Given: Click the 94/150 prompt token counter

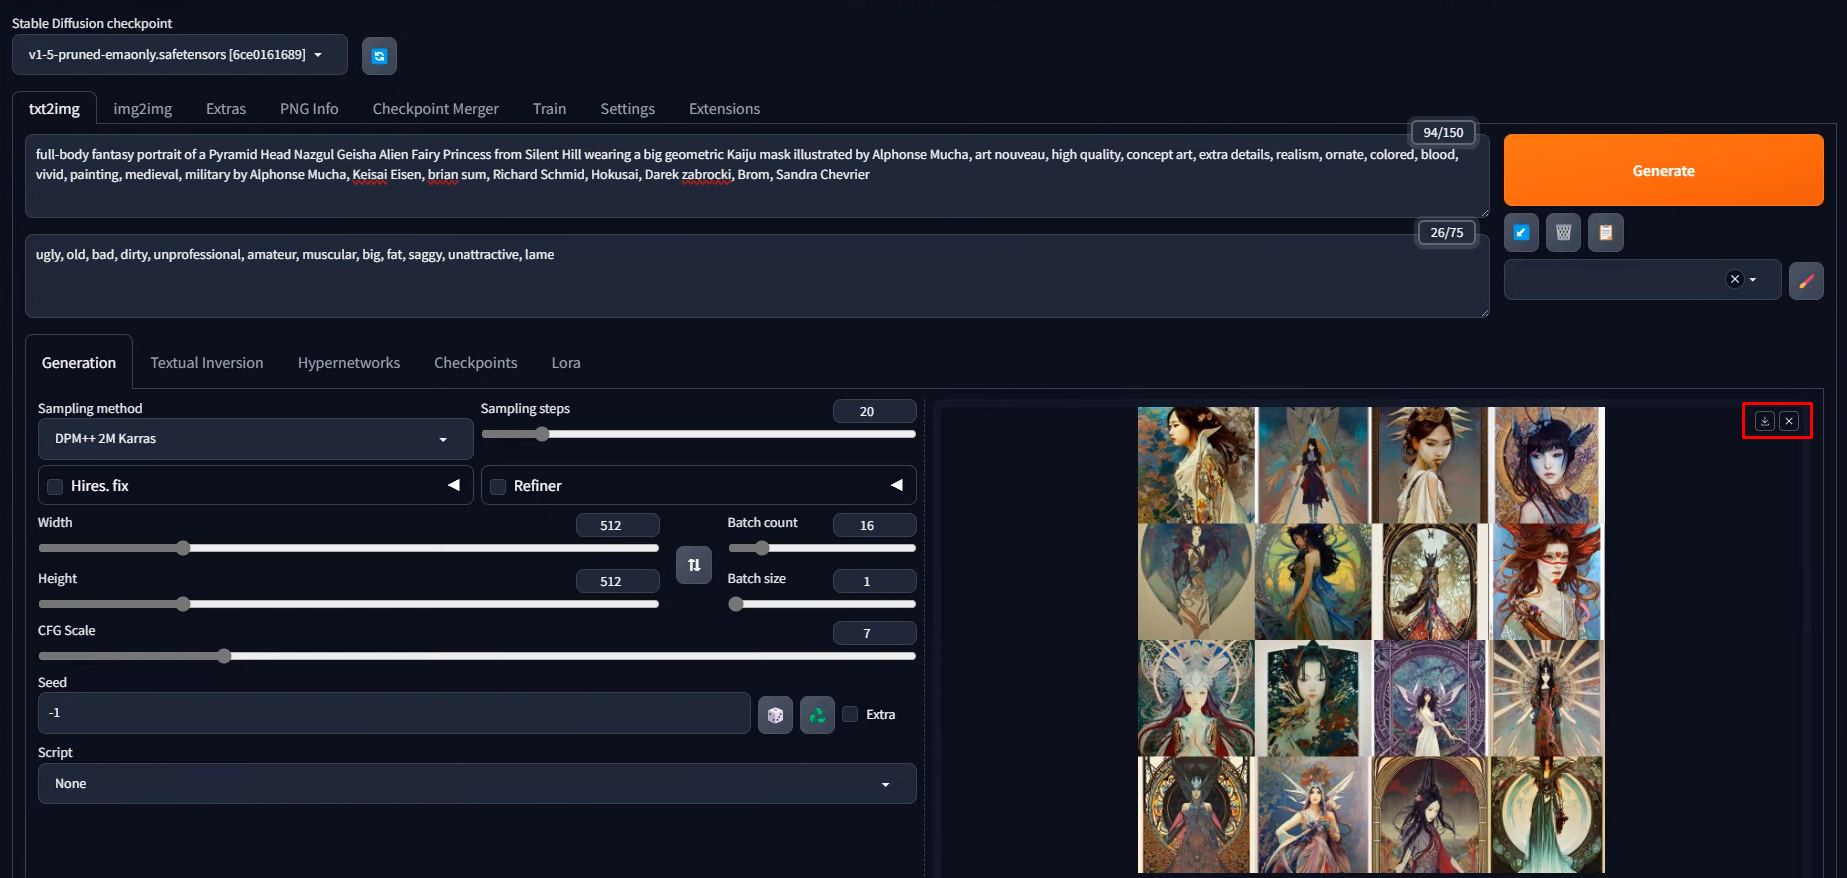Looking at the screenshot, I should tap(1443, 132).
